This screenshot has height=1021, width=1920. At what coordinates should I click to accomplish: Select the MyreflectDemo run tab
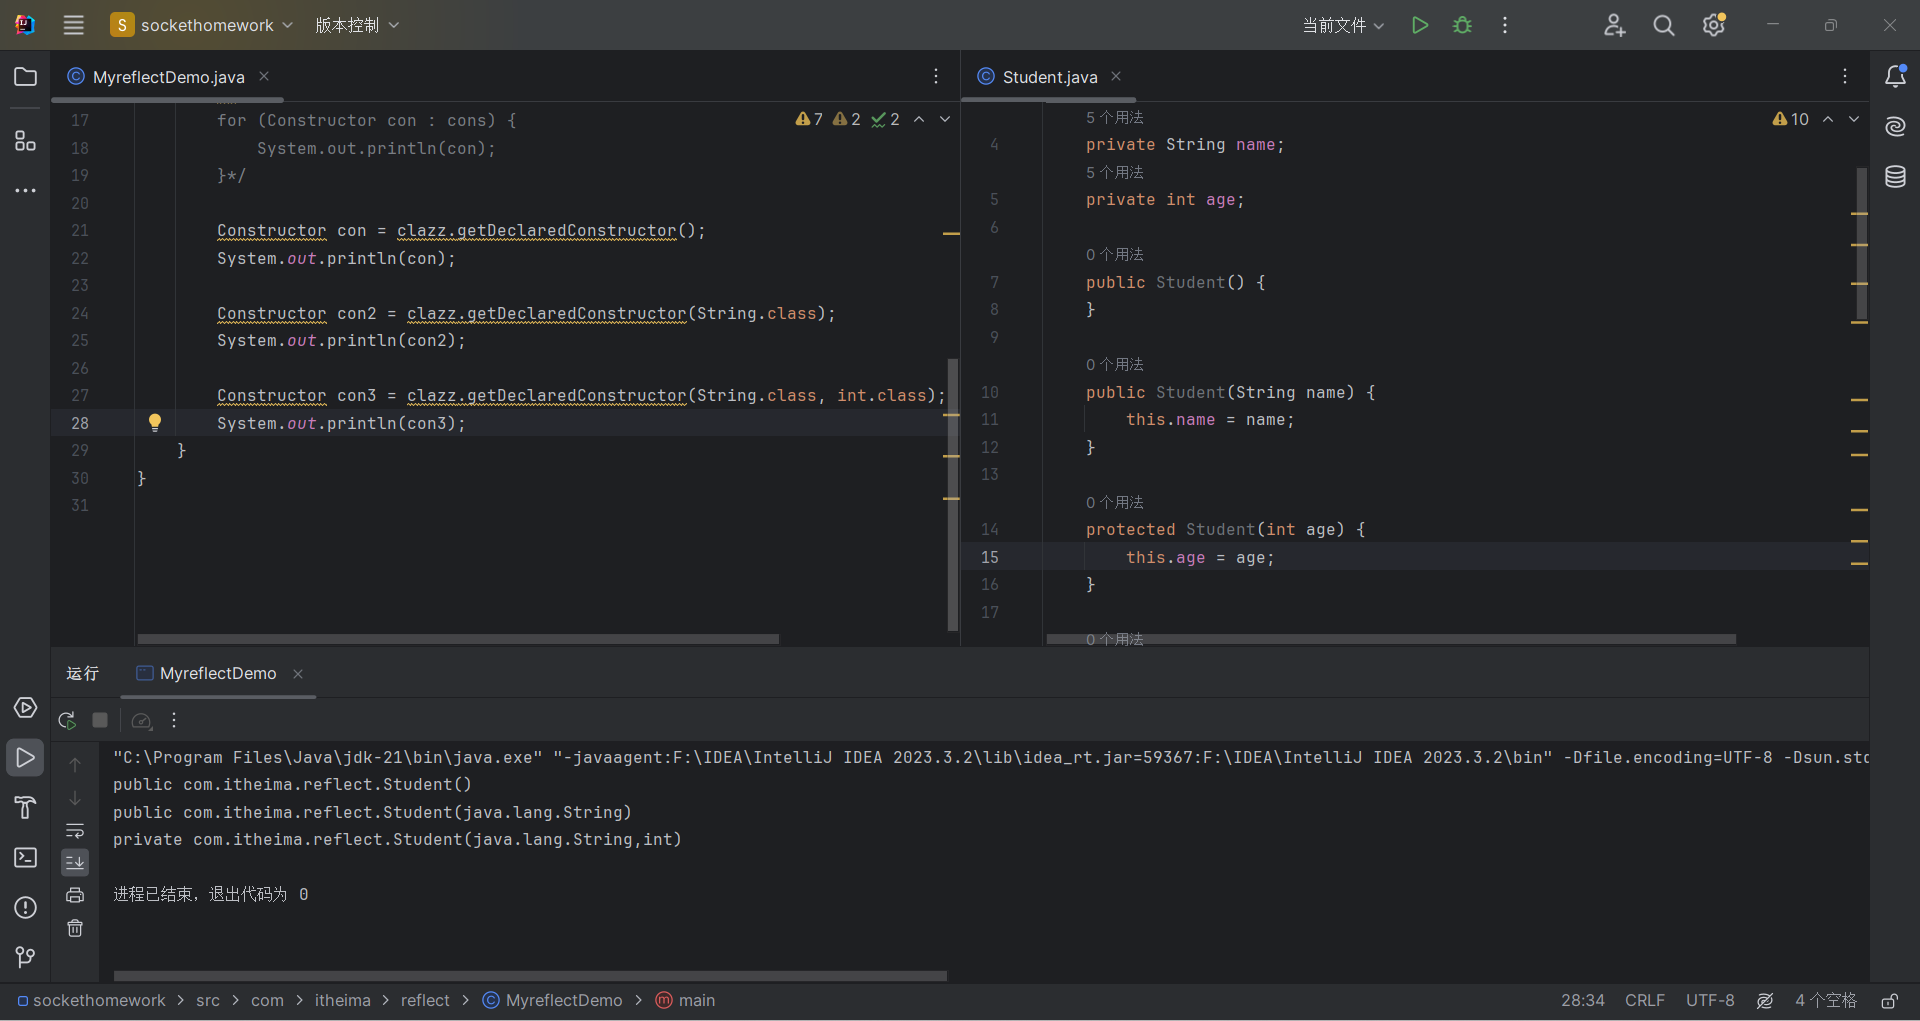(218, 673)
